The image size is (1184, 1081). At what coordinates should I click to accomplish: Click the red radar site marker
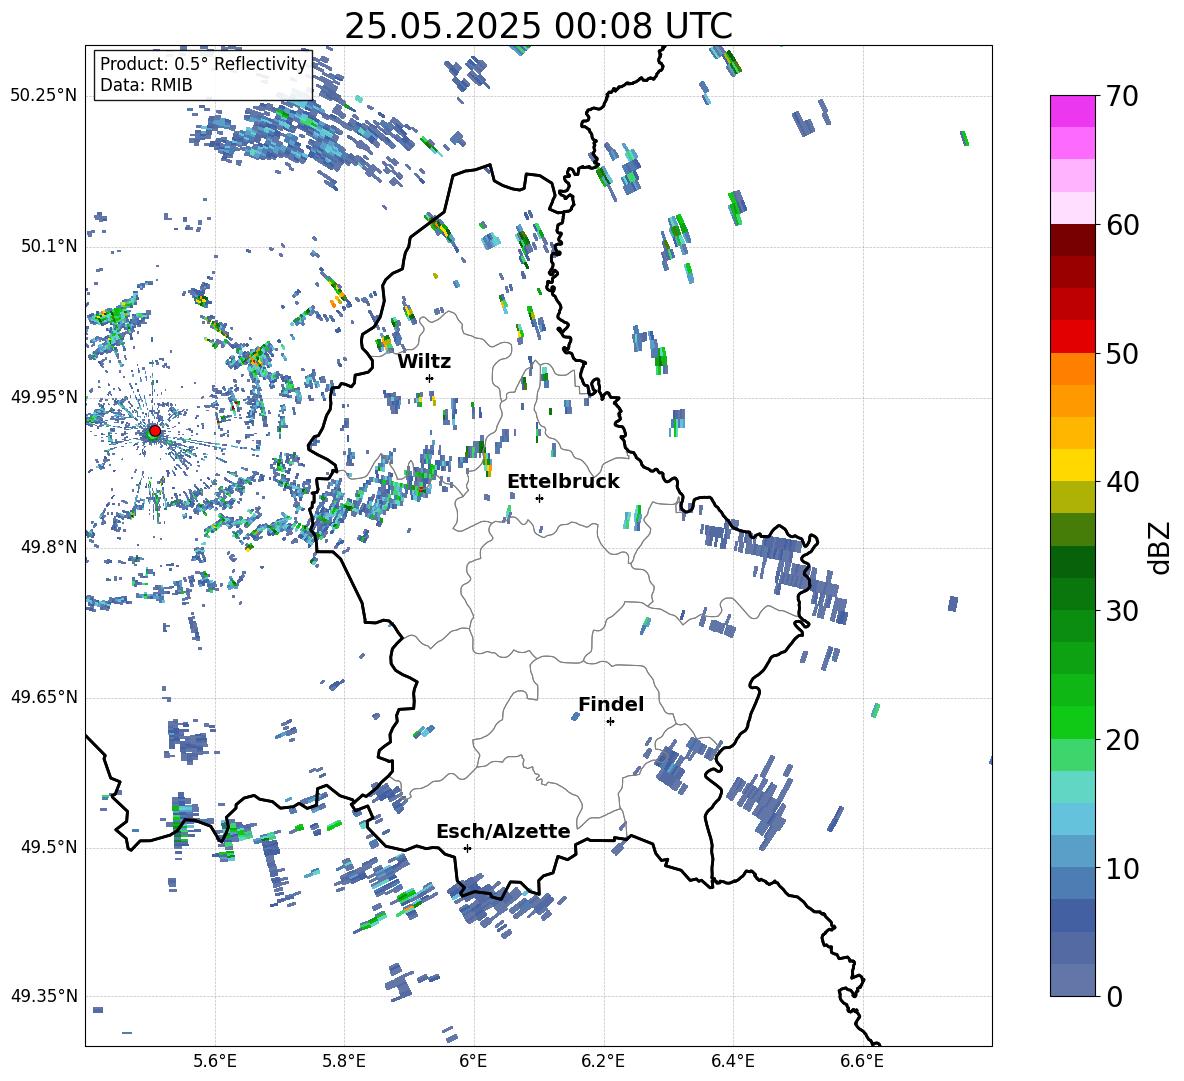pos(155,431)
